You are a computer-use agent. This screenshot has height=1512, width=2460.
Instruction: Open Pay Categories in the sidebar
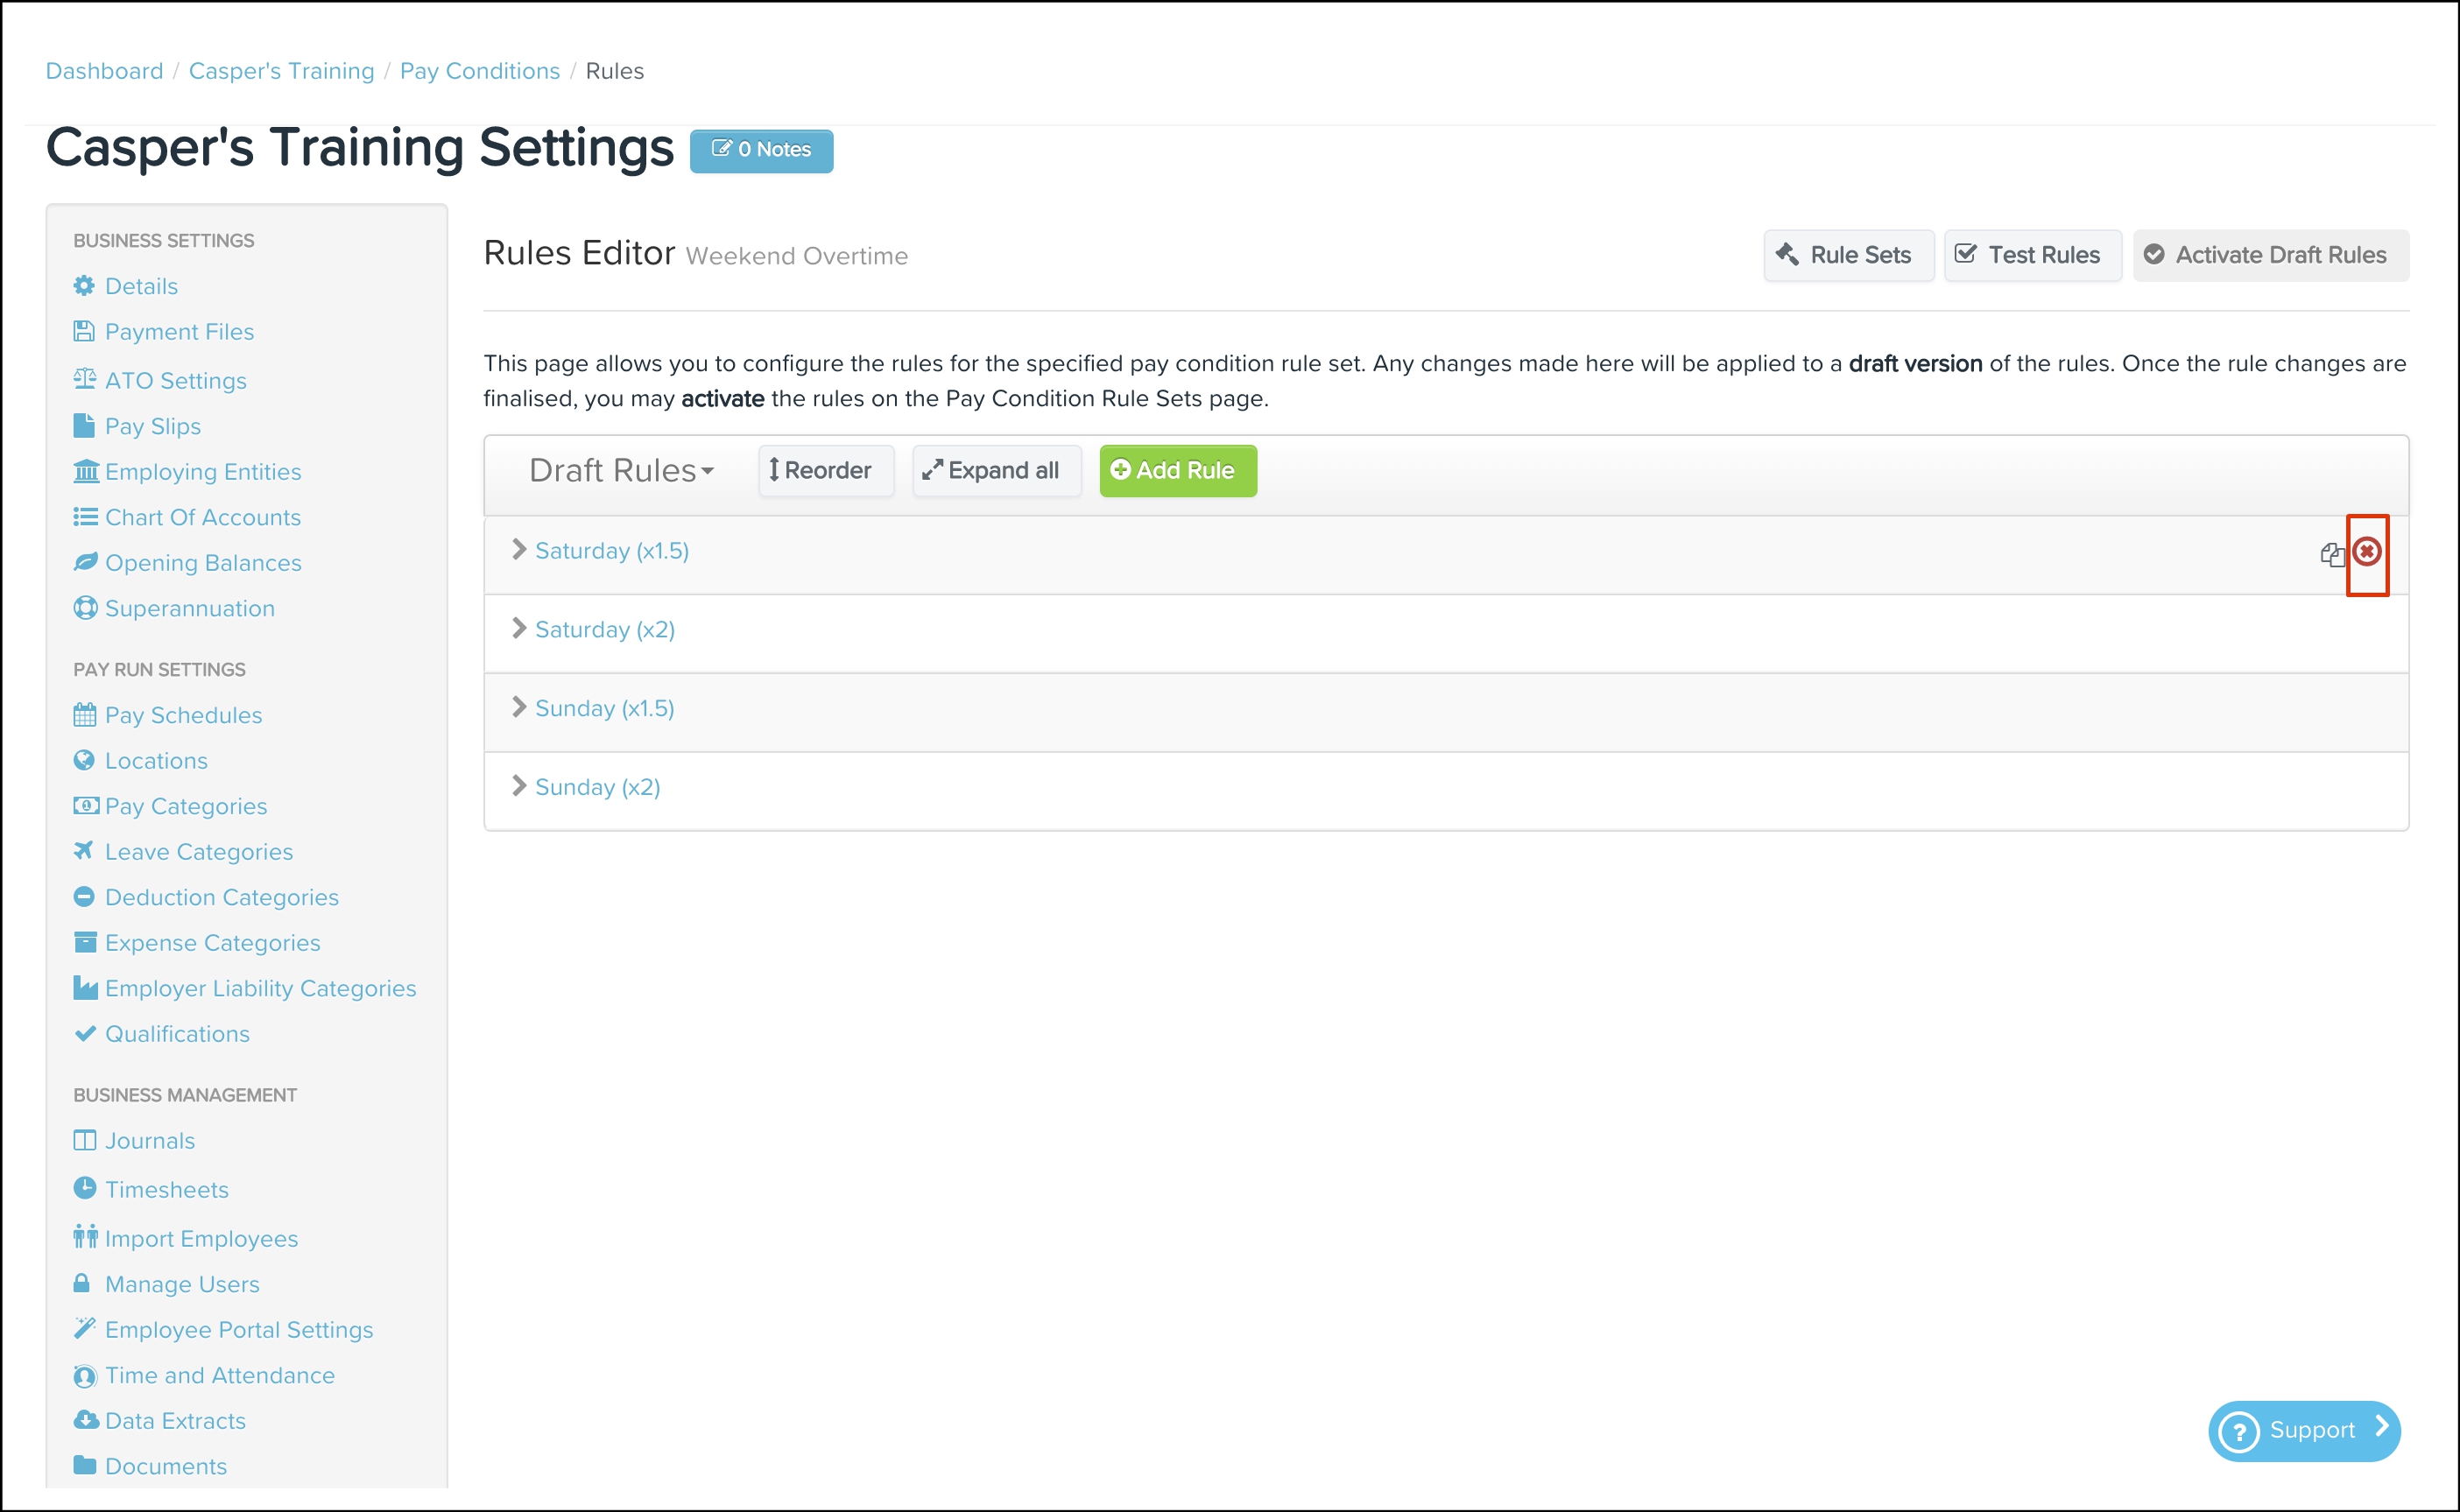[x=186, y=806]
